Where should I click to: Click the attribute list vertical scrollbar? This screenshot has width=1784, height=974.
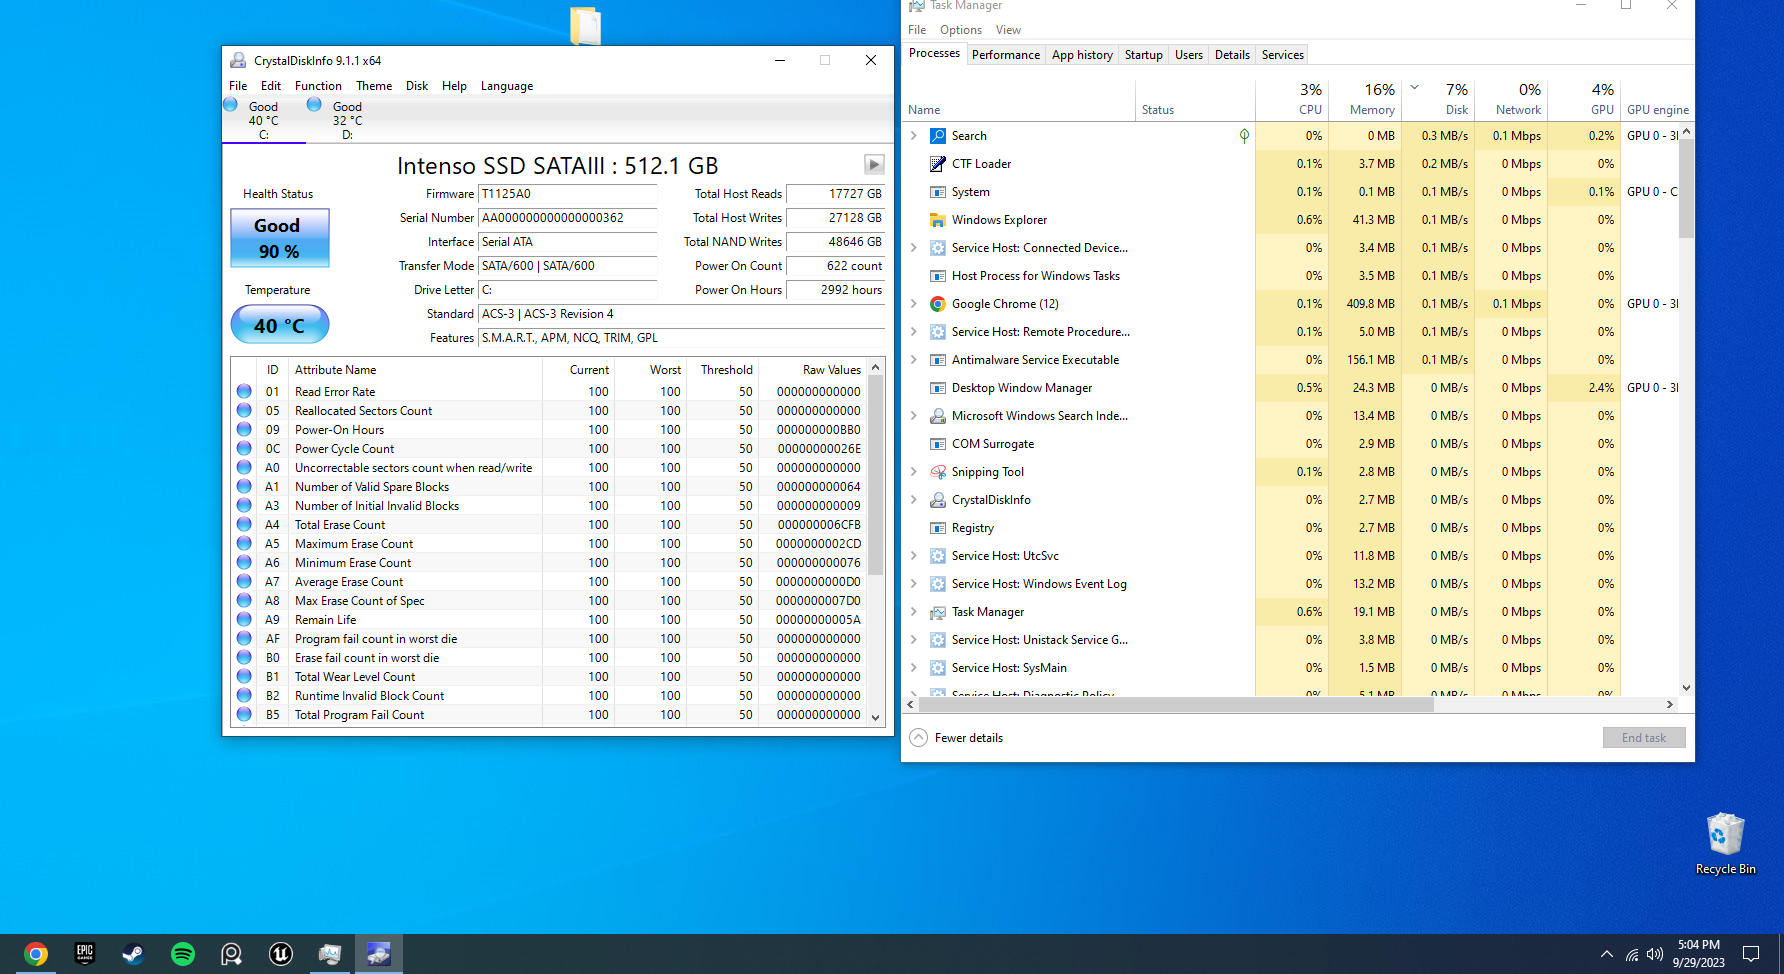[875, 476]
